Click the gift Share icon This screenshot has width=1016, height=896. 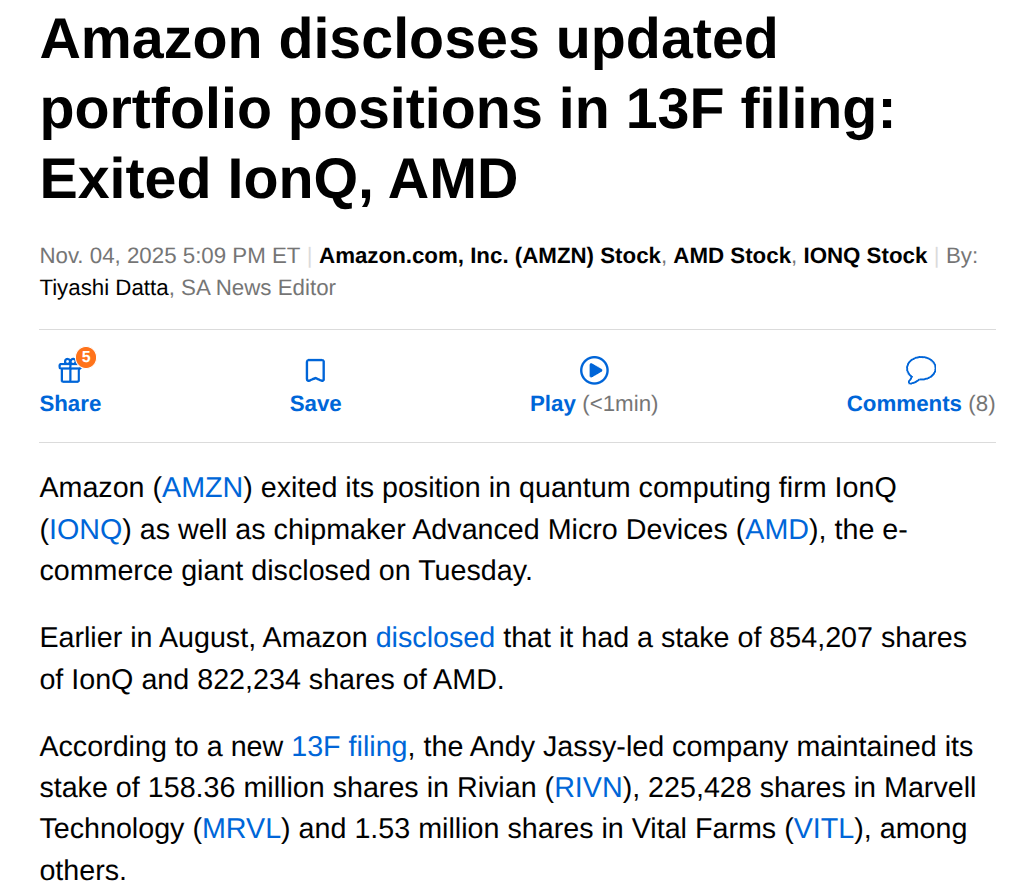point(69,372)
